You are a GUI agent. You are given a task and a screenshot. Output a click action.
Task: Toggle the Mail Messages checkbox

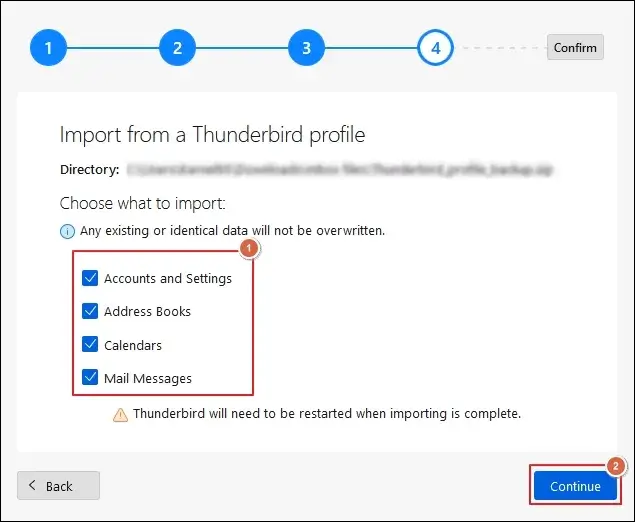(90, 377)
